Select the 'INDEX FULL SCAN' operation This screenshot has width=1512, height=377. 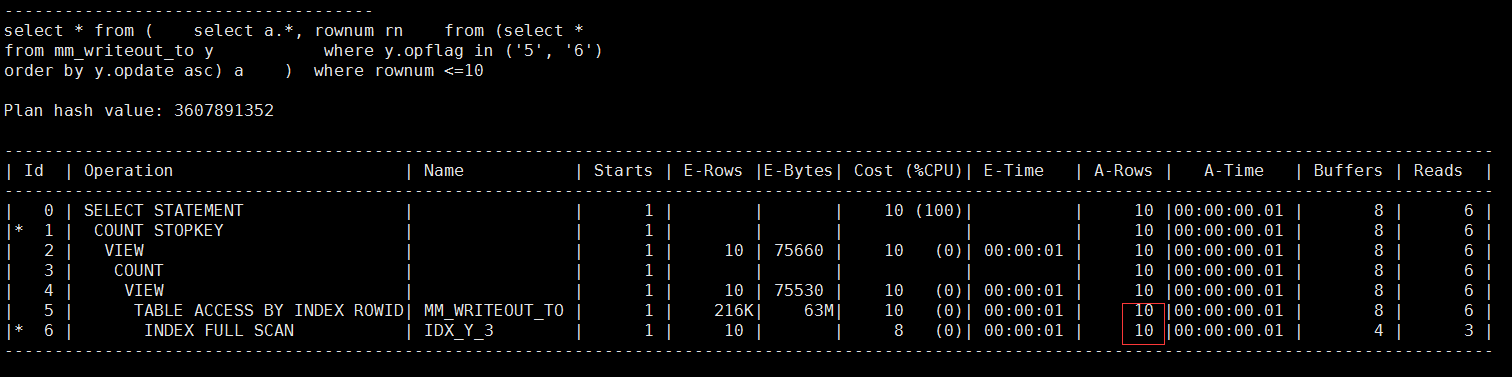(x=218, y=330)
